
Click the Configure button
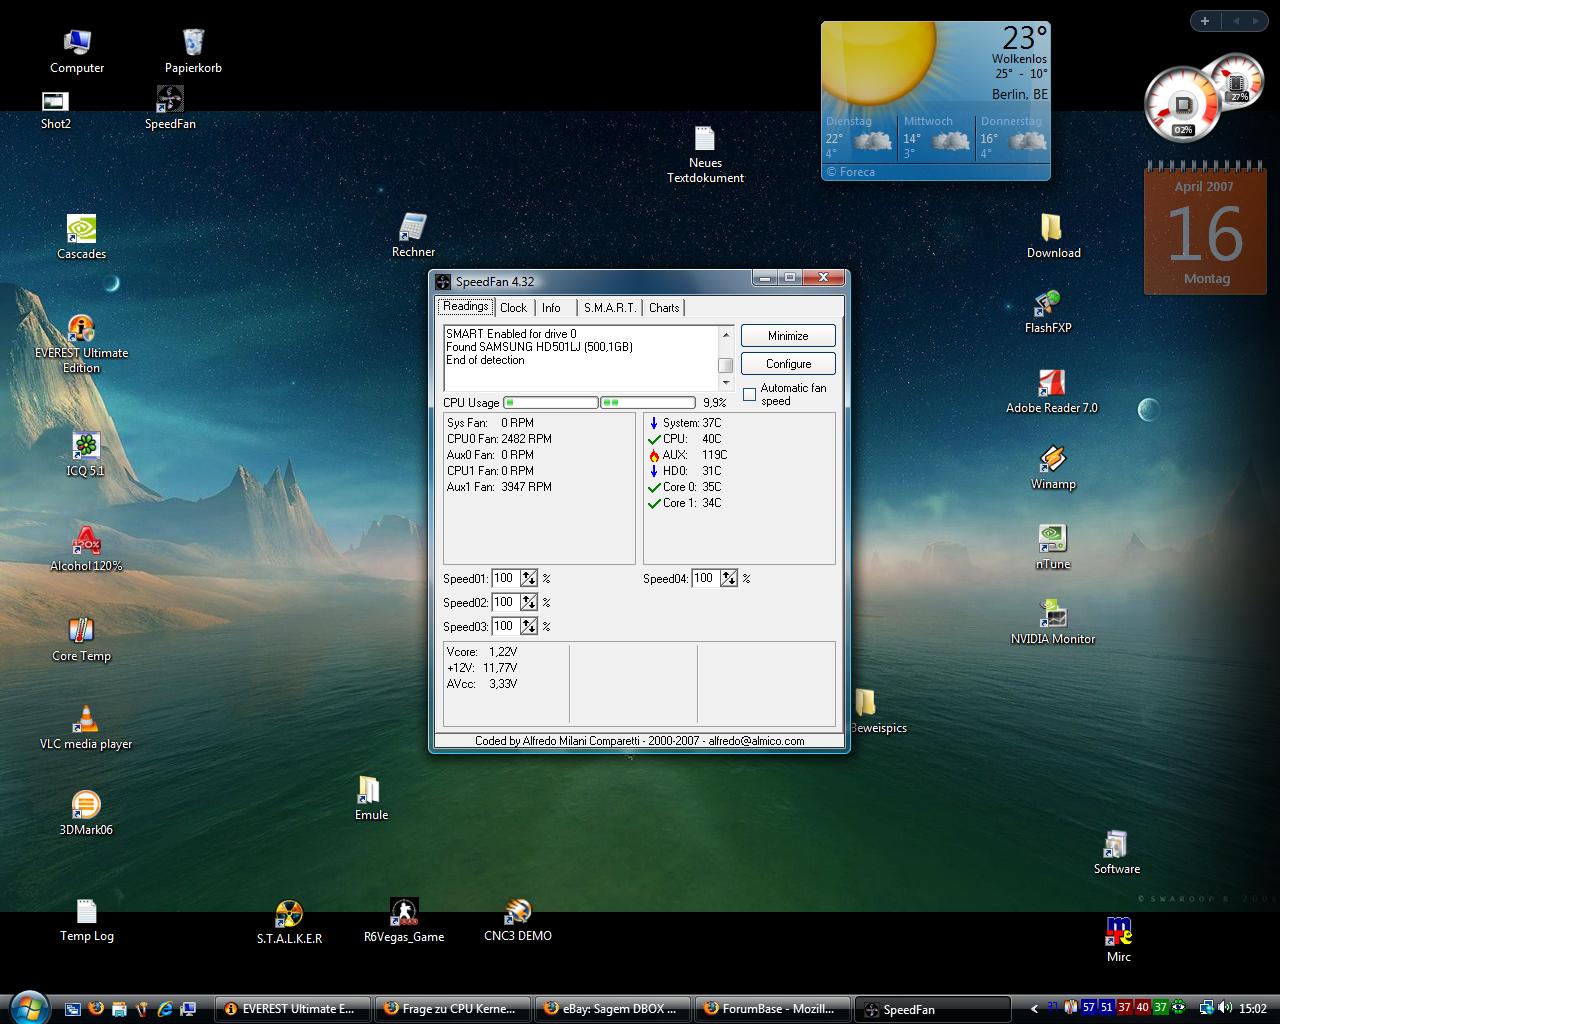(x=788, y=364)
